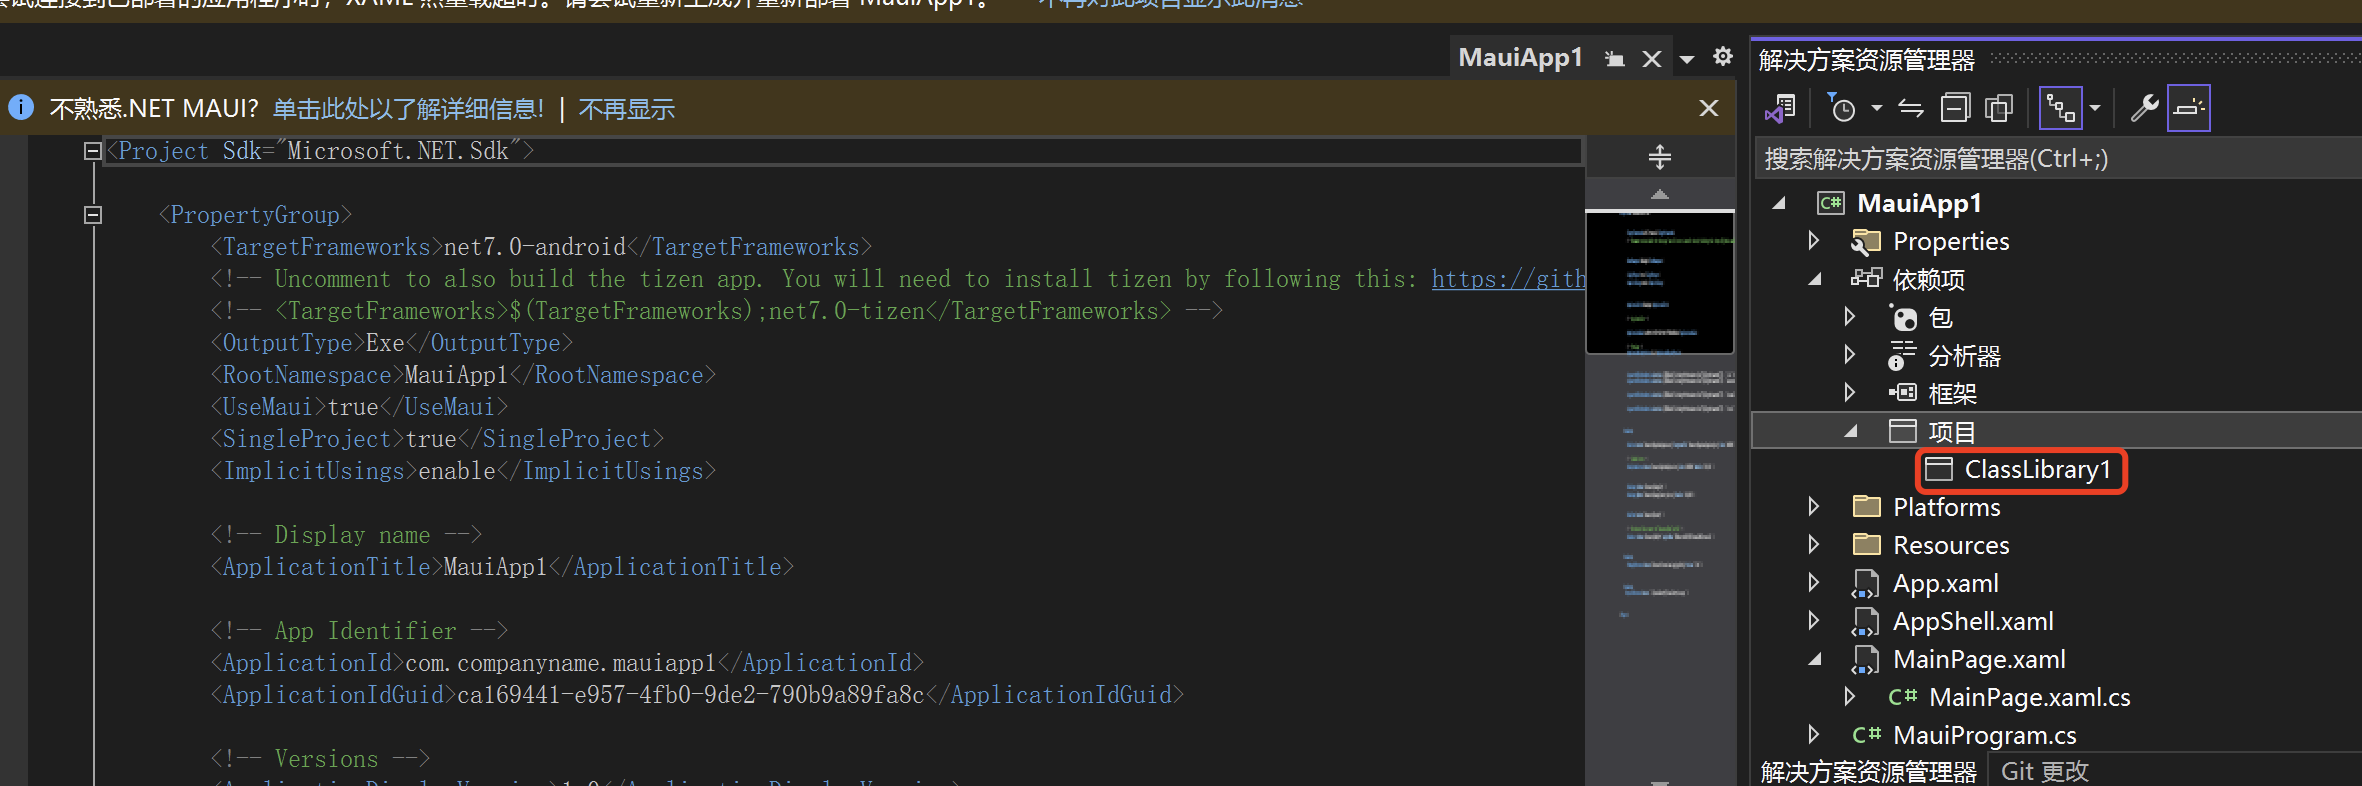Select the Resources folder icon

point(1867,545)
